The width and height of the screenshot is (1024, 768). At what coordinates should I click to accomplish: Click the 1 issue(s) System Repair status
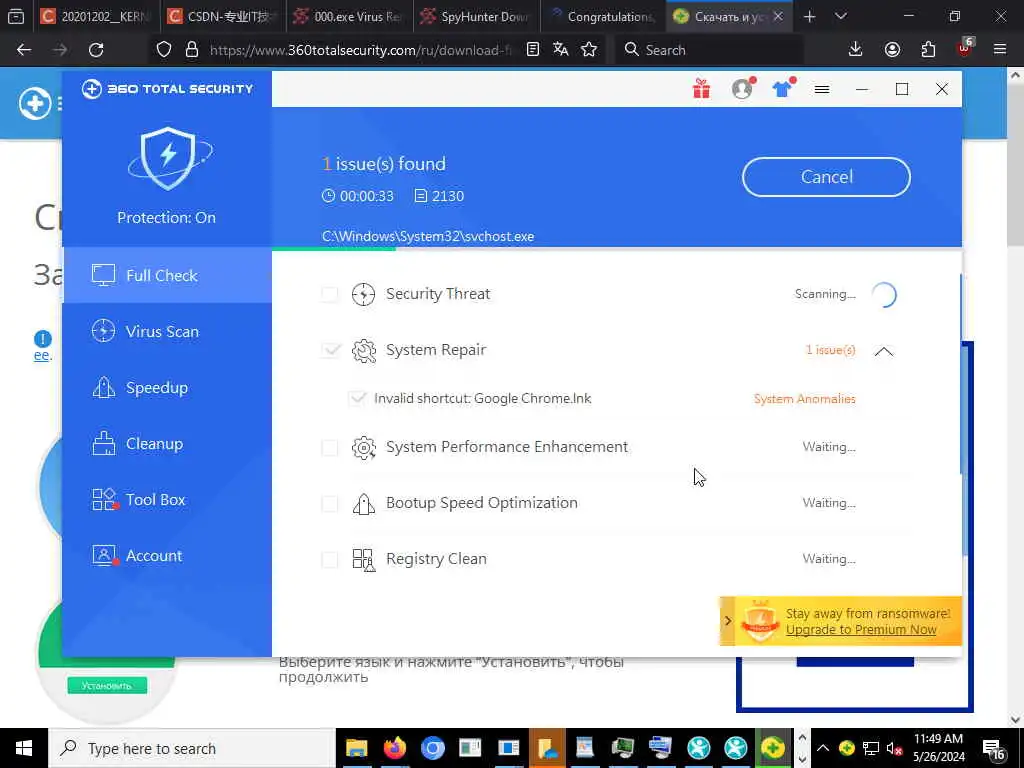coord(830,351)
